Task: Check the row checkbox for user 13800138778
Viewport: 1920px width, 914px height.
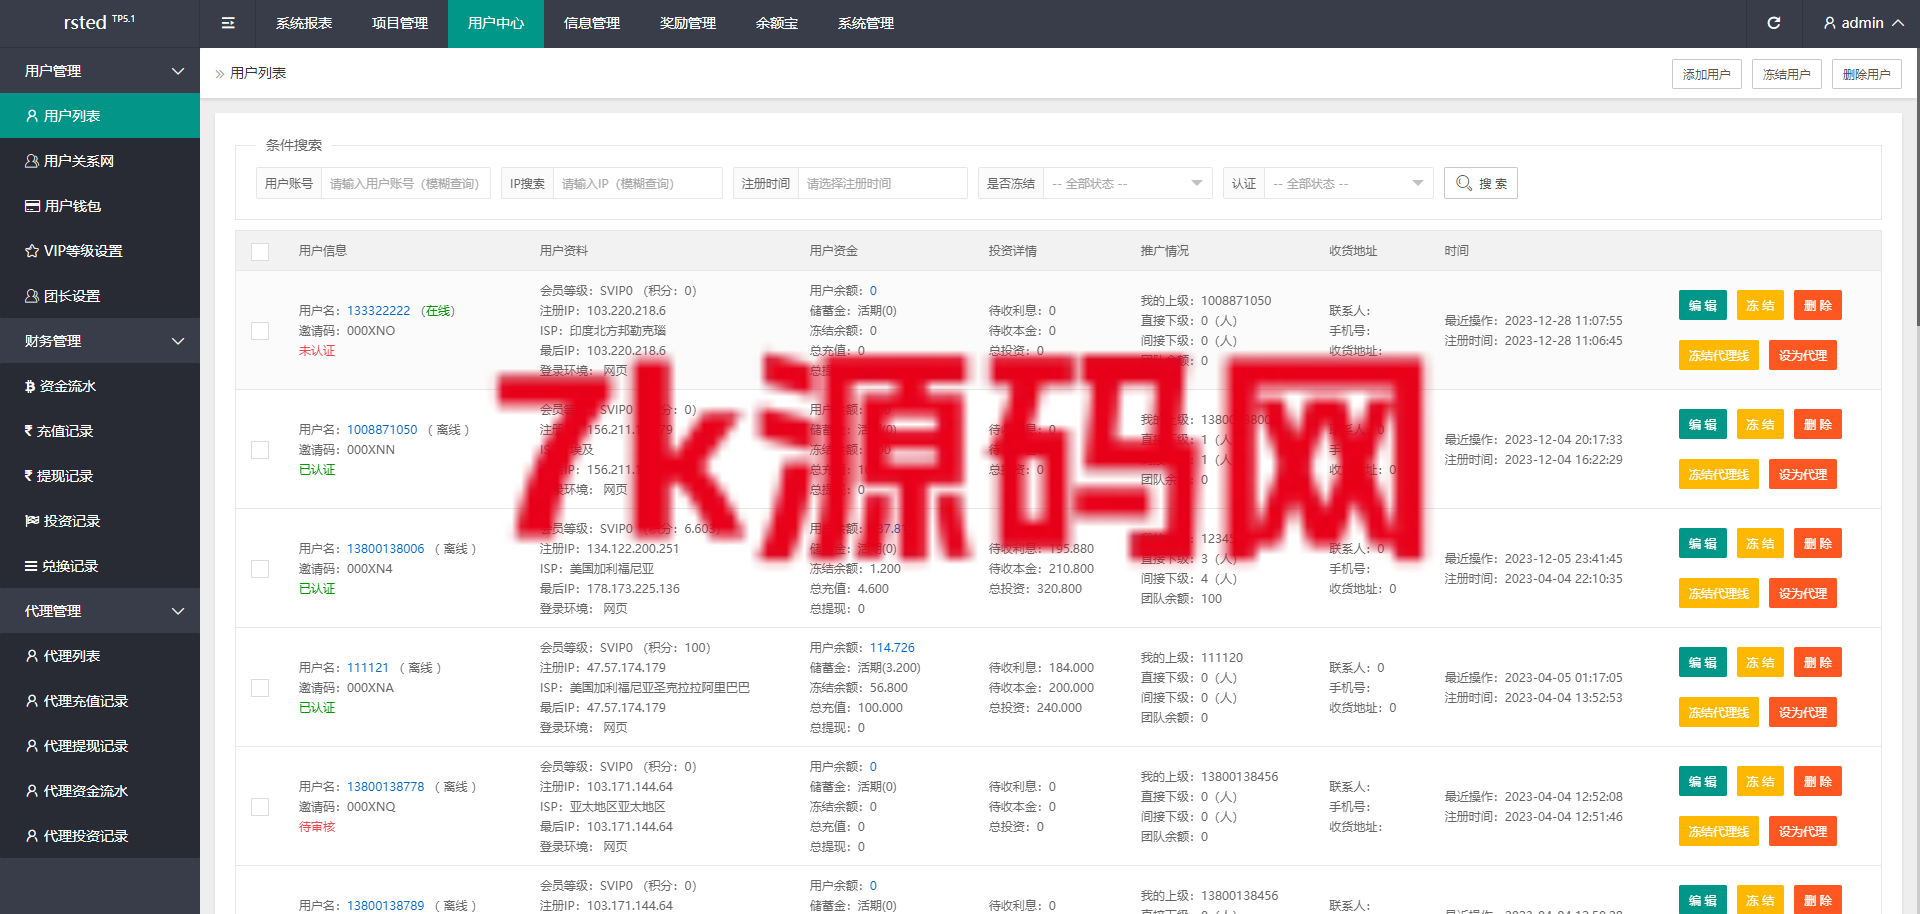Action: (x=260, y=807)
